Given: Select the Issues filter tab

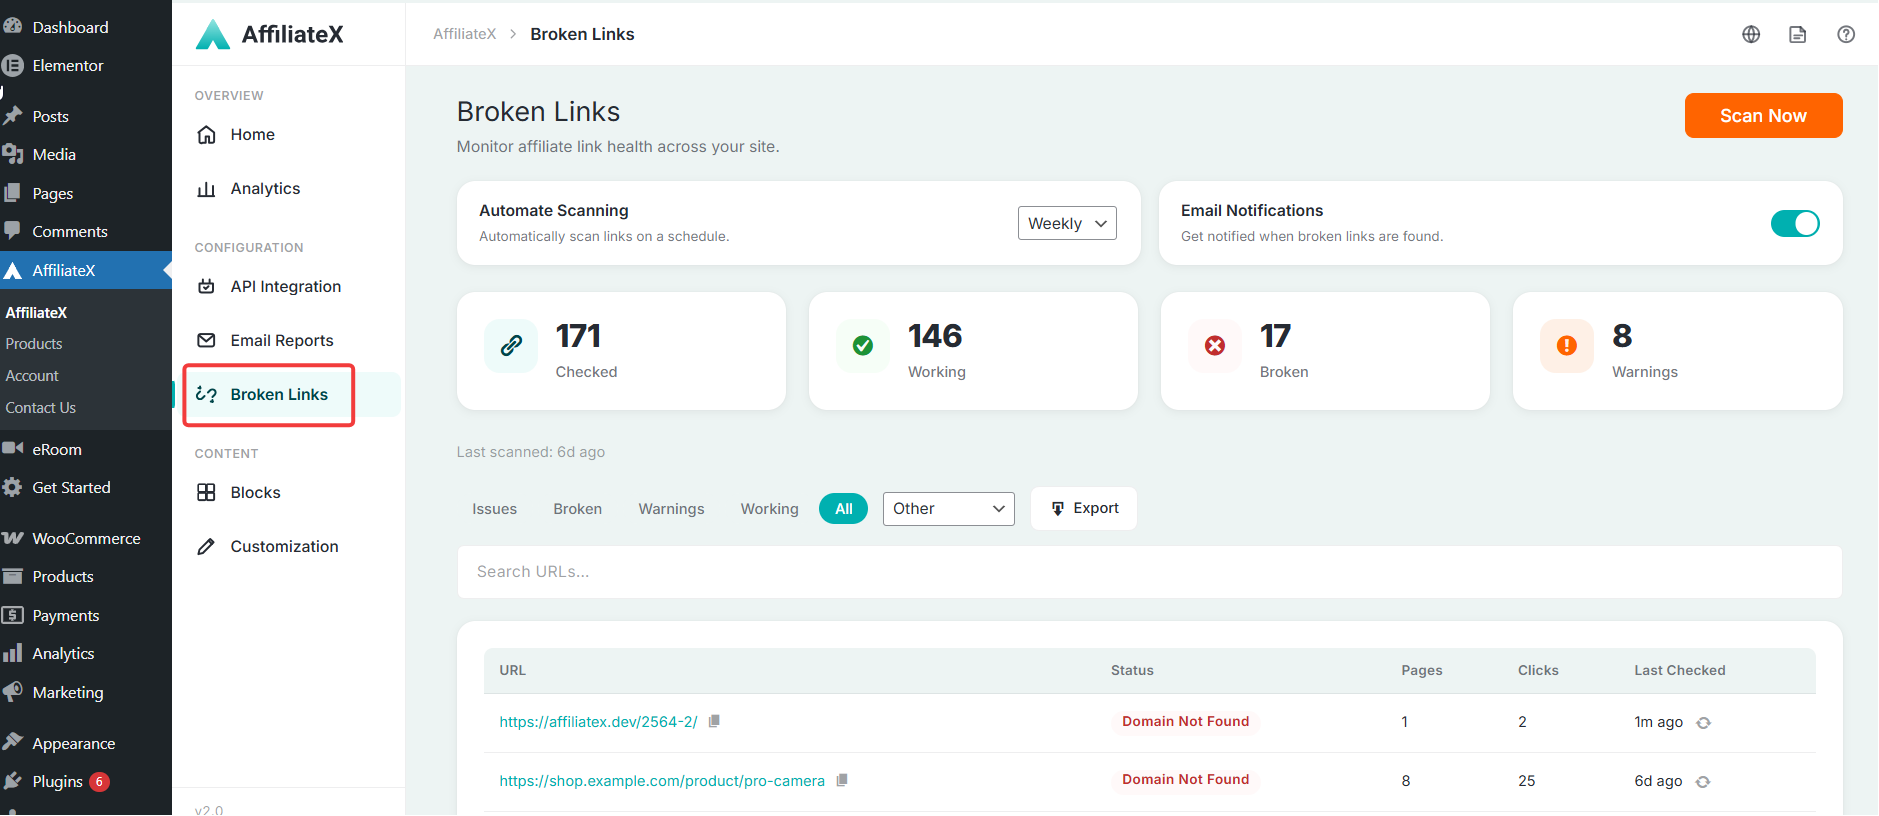Looking at the screenshot, I should 495,509.
